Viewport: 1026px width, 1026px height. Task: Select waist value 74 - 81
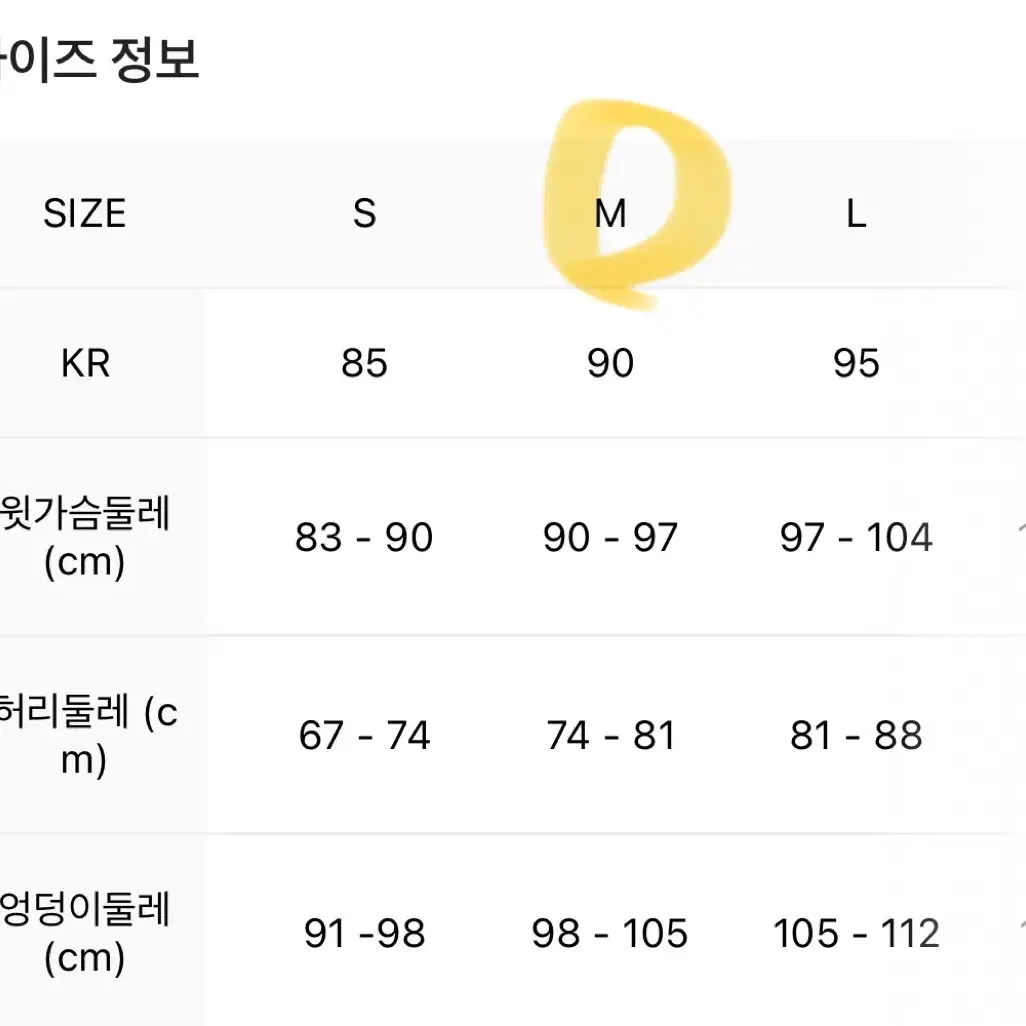click(x=610, y=735)
